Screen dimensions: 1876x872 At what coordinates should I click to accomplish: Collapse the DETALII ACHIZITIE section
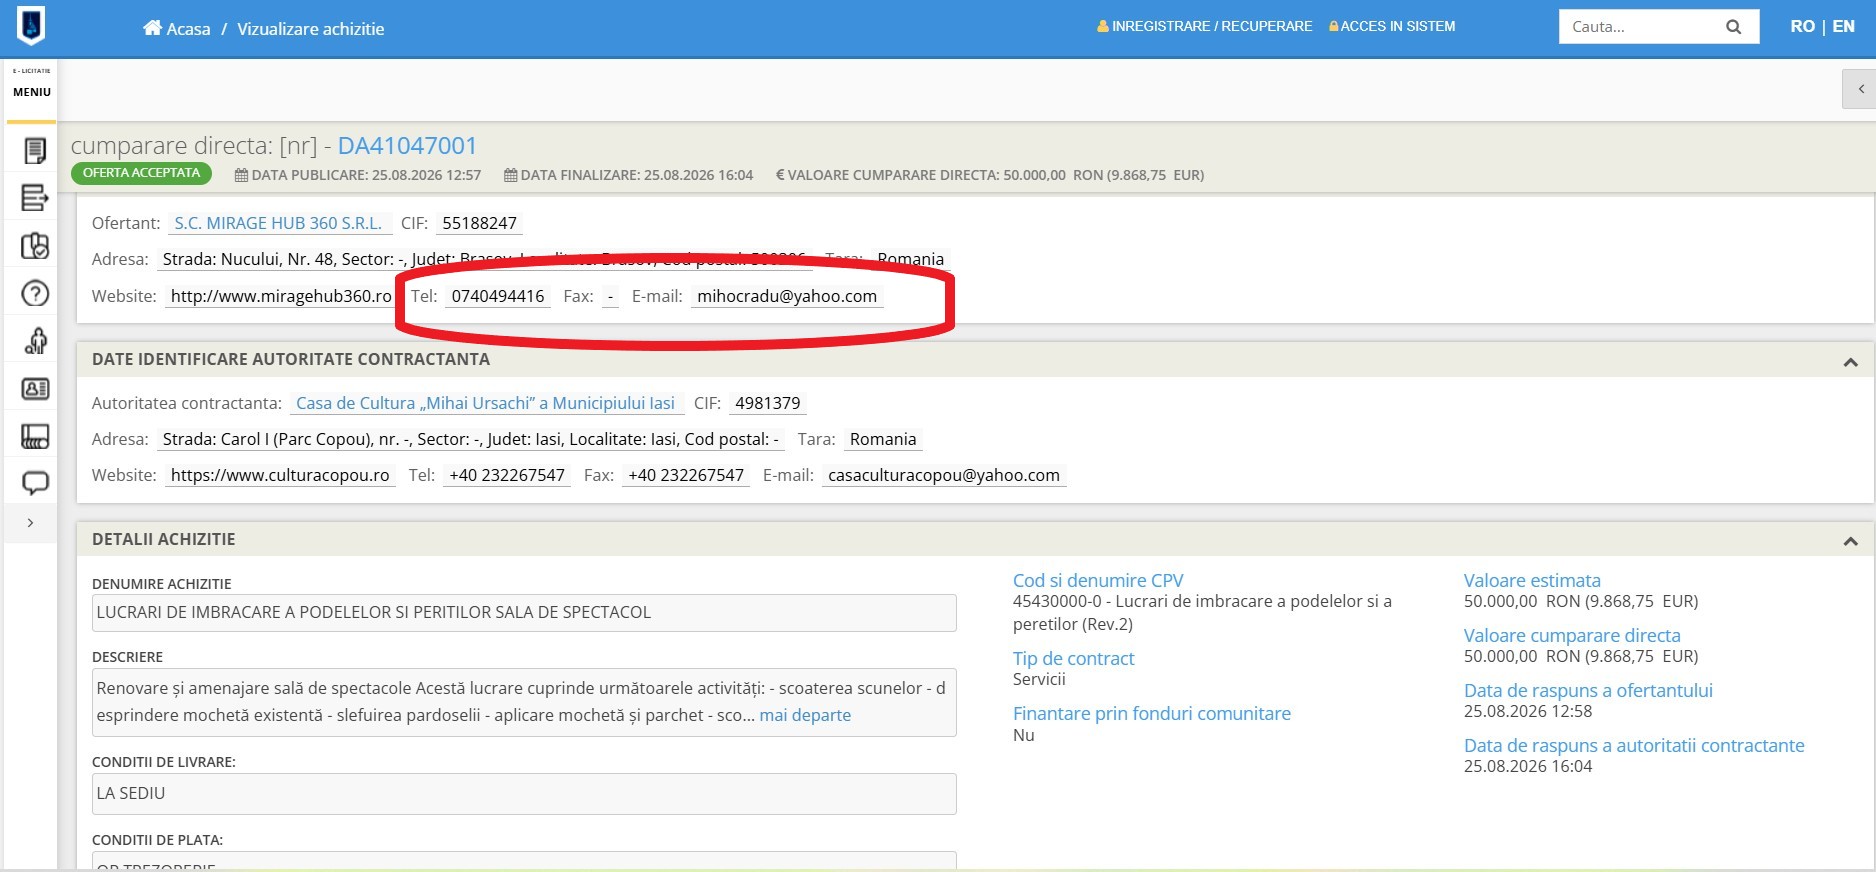pyautogui.click(x=1850, y=541)
